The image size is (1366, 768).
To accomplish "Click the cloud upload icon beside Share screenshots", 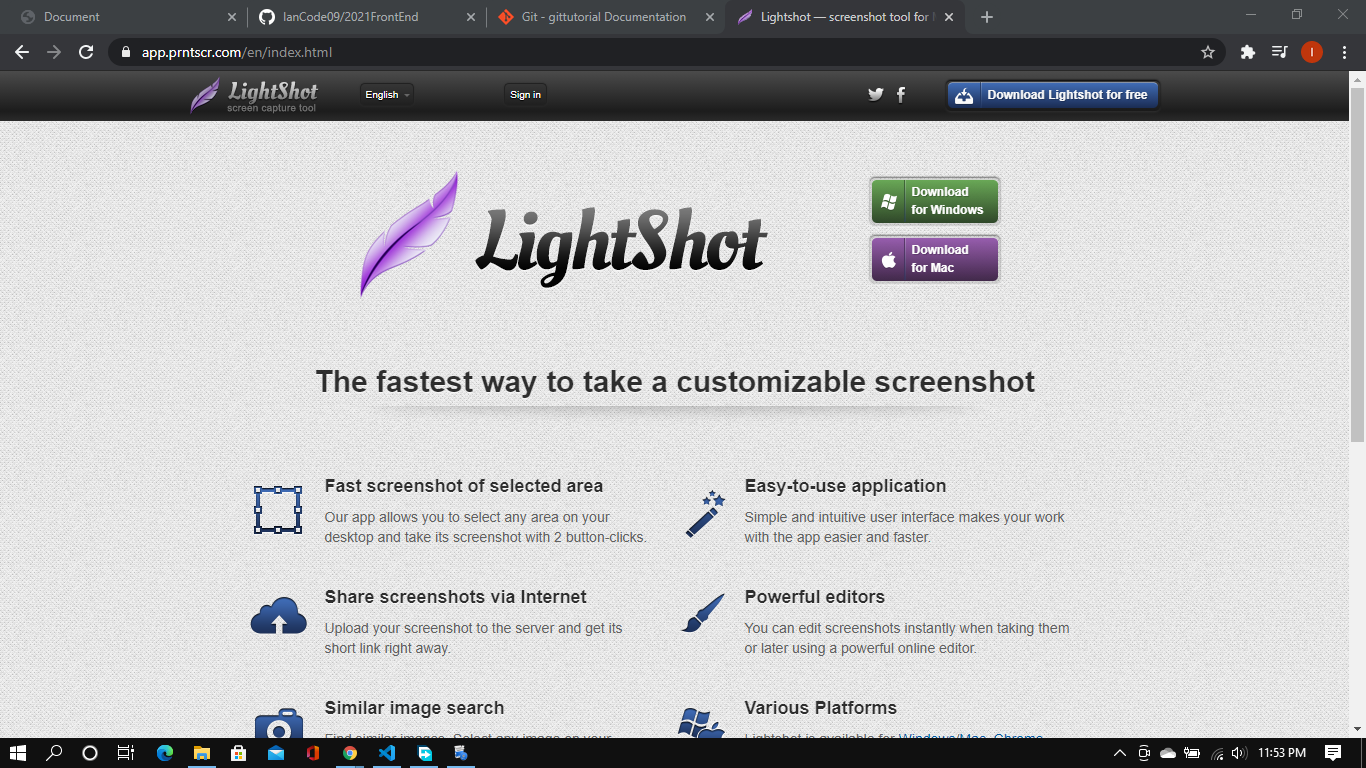I will point(278,616).
